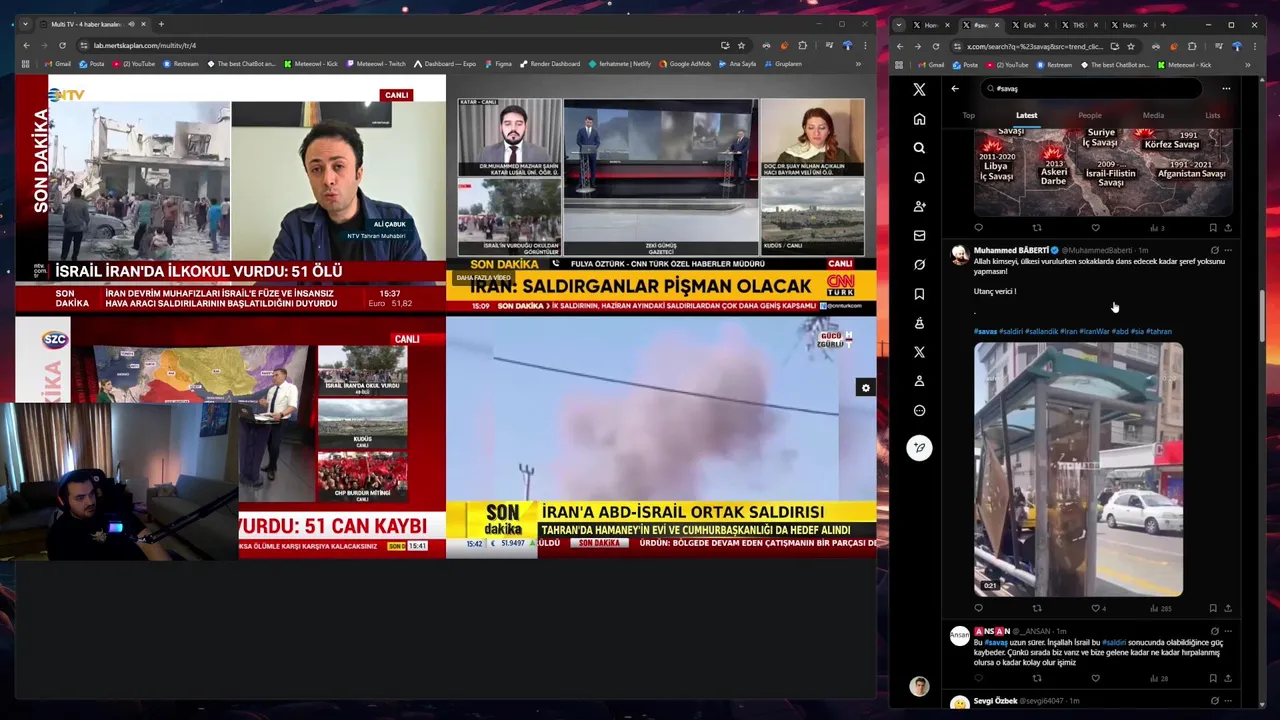
Task: Click the white compose Post button
Action: [919, 447]
